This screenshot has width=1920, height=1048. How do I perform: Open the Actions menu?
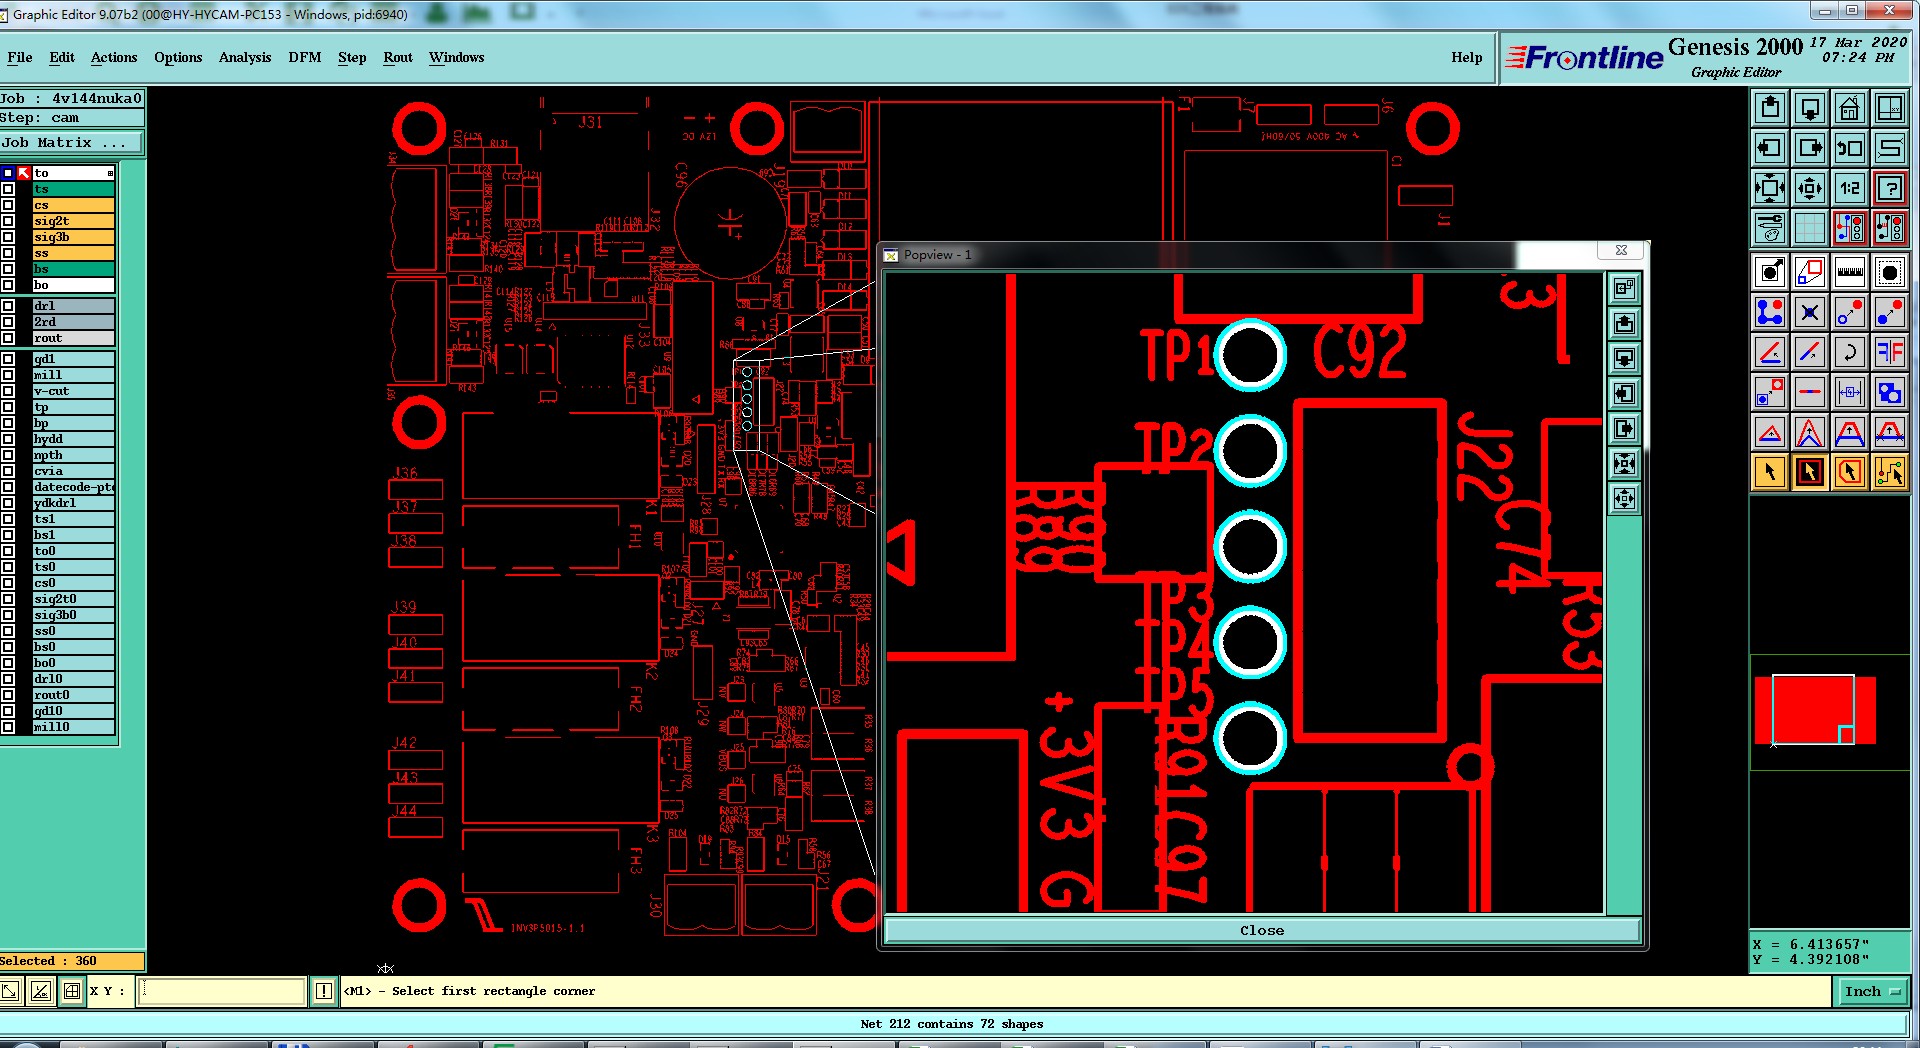point(114,57)
